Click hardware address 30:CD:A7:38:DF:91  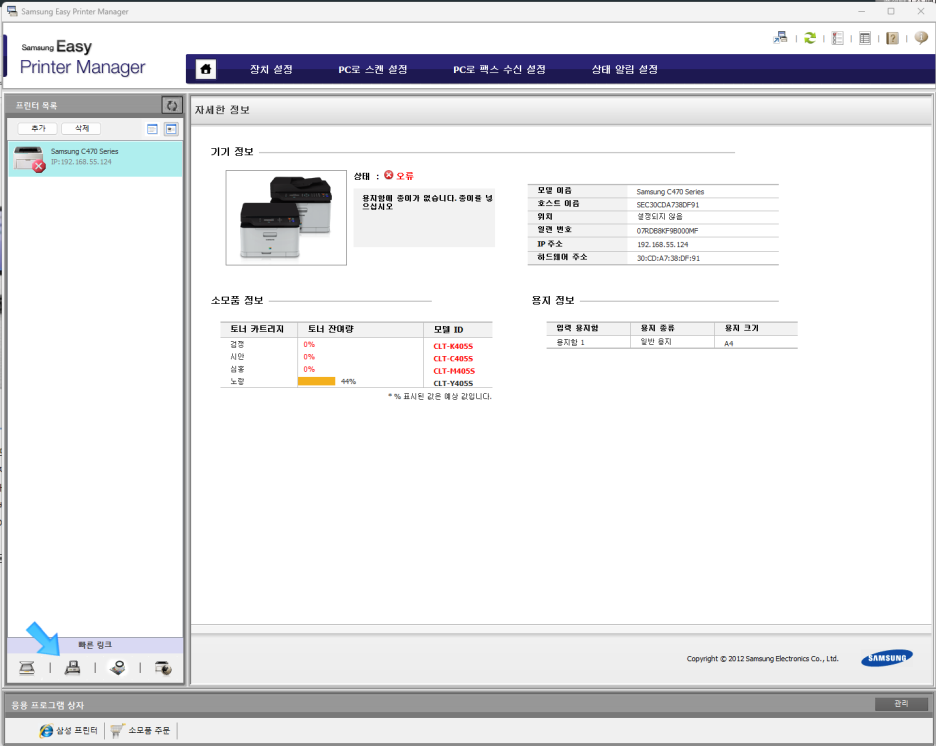coord(668,258)
